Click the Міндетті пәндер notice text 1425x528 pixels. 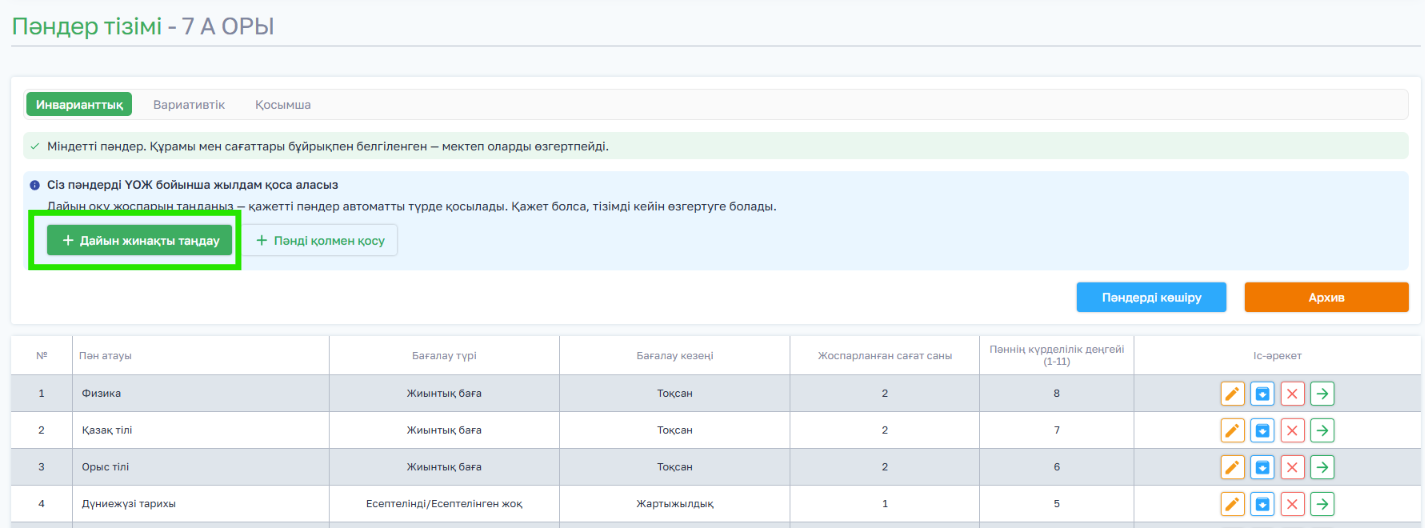(x=327, y=146)
